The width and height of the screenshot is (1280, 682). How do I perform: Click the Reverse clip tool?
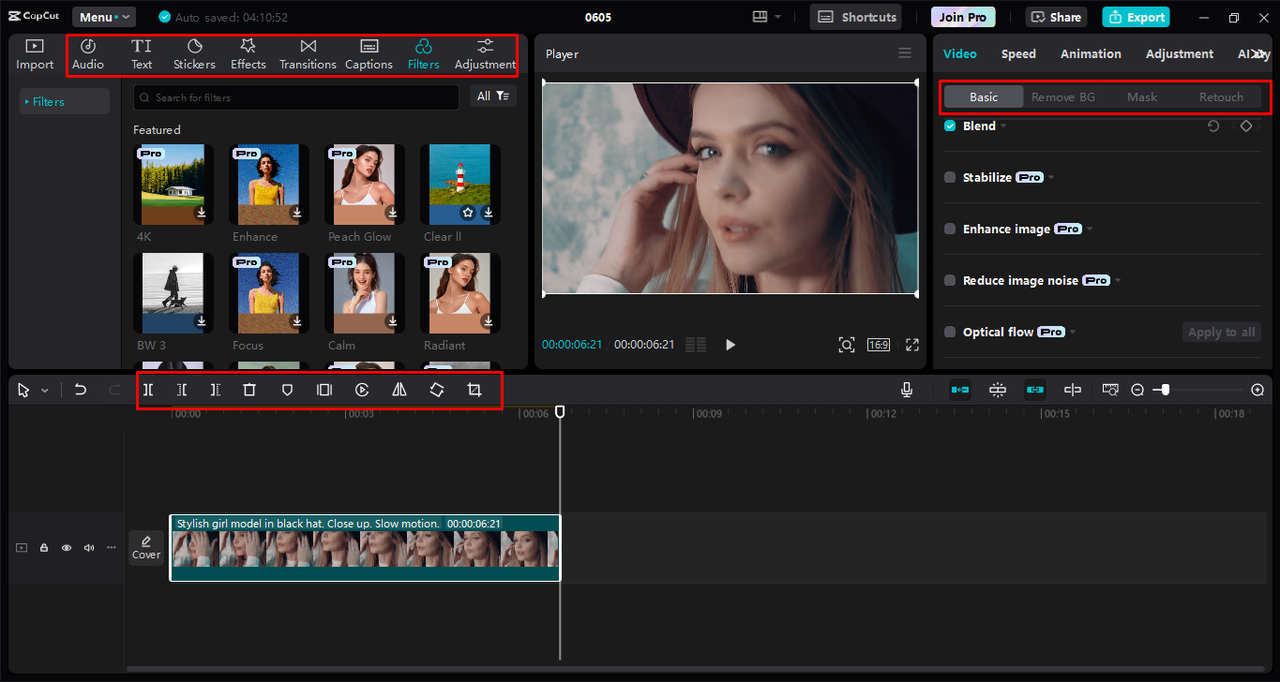tap(362, 390)
